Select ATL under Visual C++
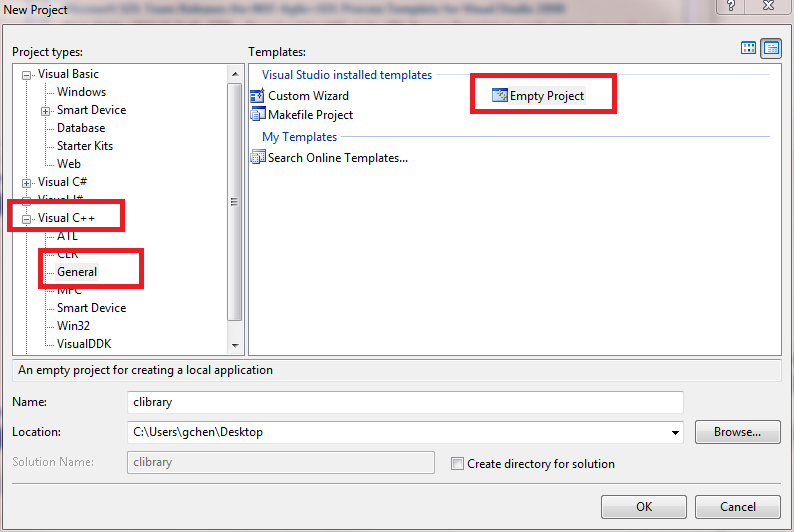Screen dimensions: 794x532 click(67, 236)
